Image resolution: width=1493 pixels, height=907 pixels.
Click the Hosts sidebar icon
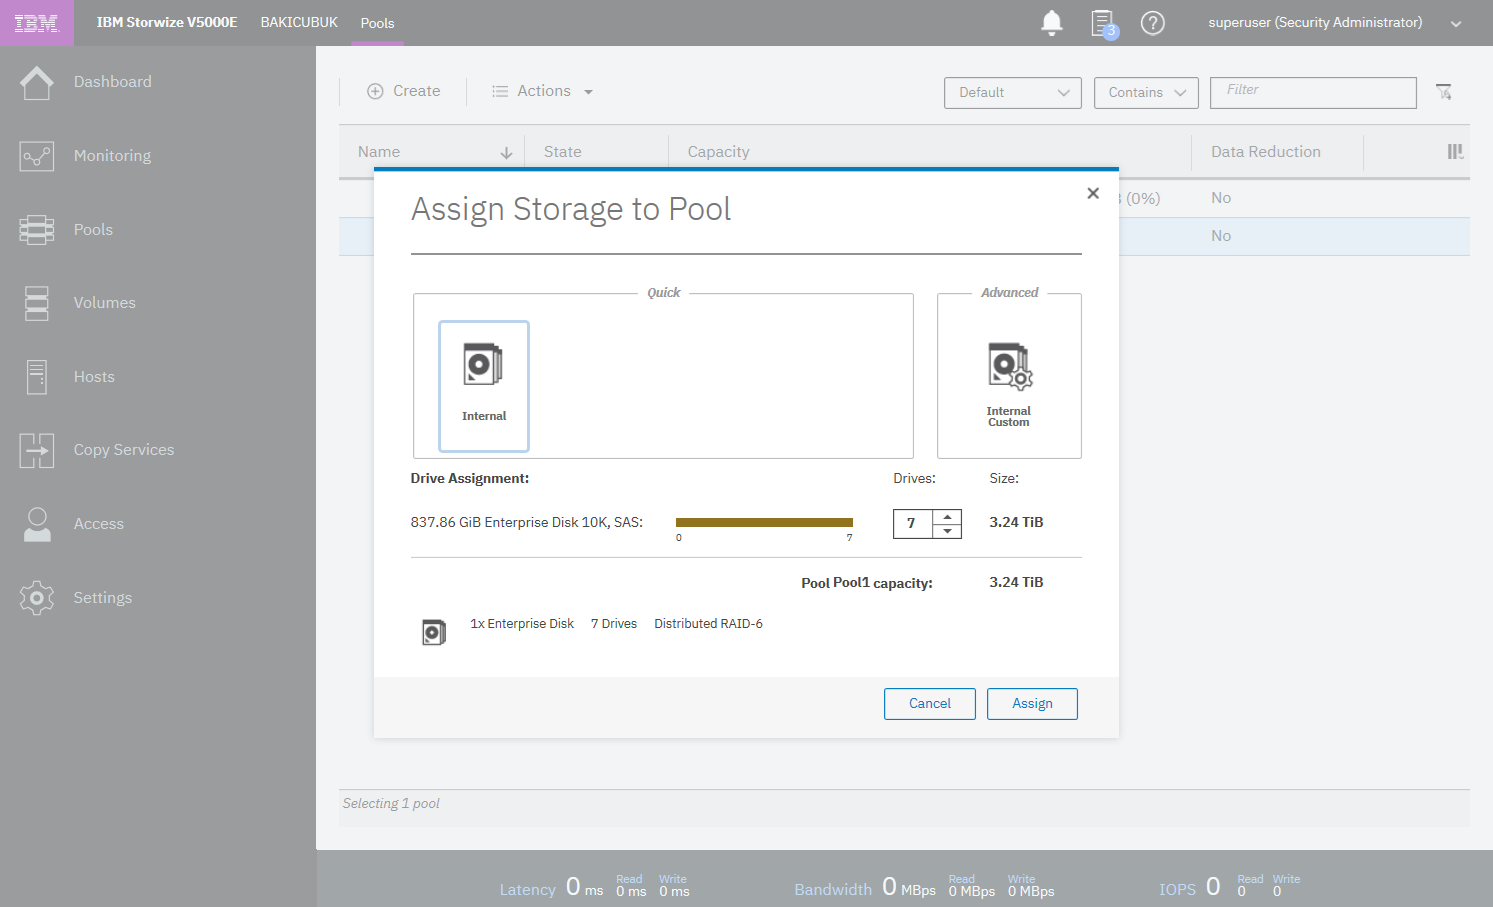(37, 377)
